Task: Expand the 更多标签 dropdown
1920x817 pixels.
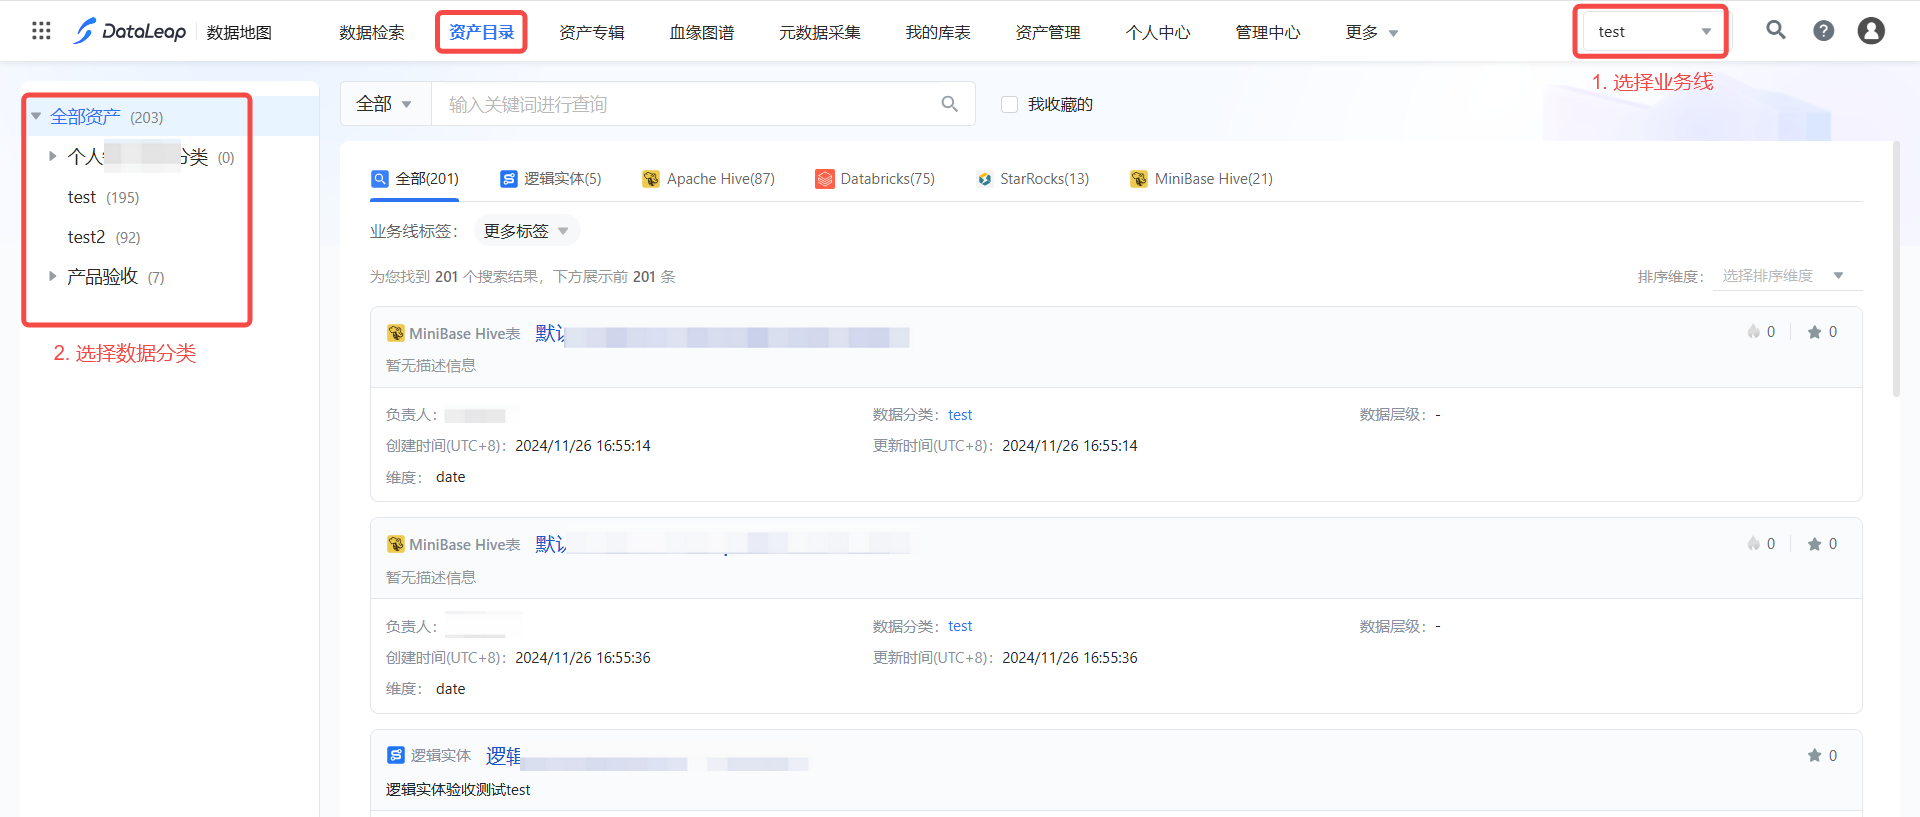Action: click(526, 231)
